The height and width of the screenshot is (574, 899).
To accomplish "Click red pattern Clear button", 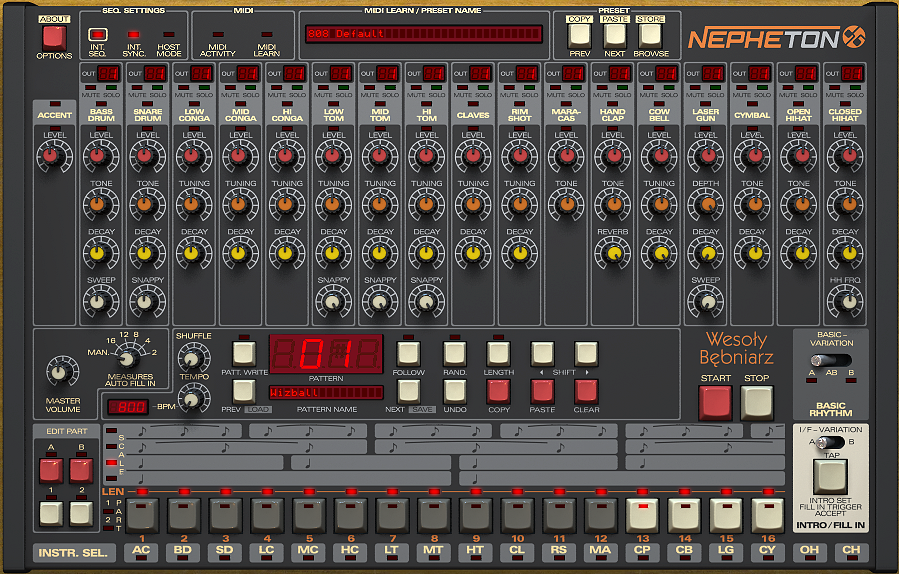I will [586, 391].
